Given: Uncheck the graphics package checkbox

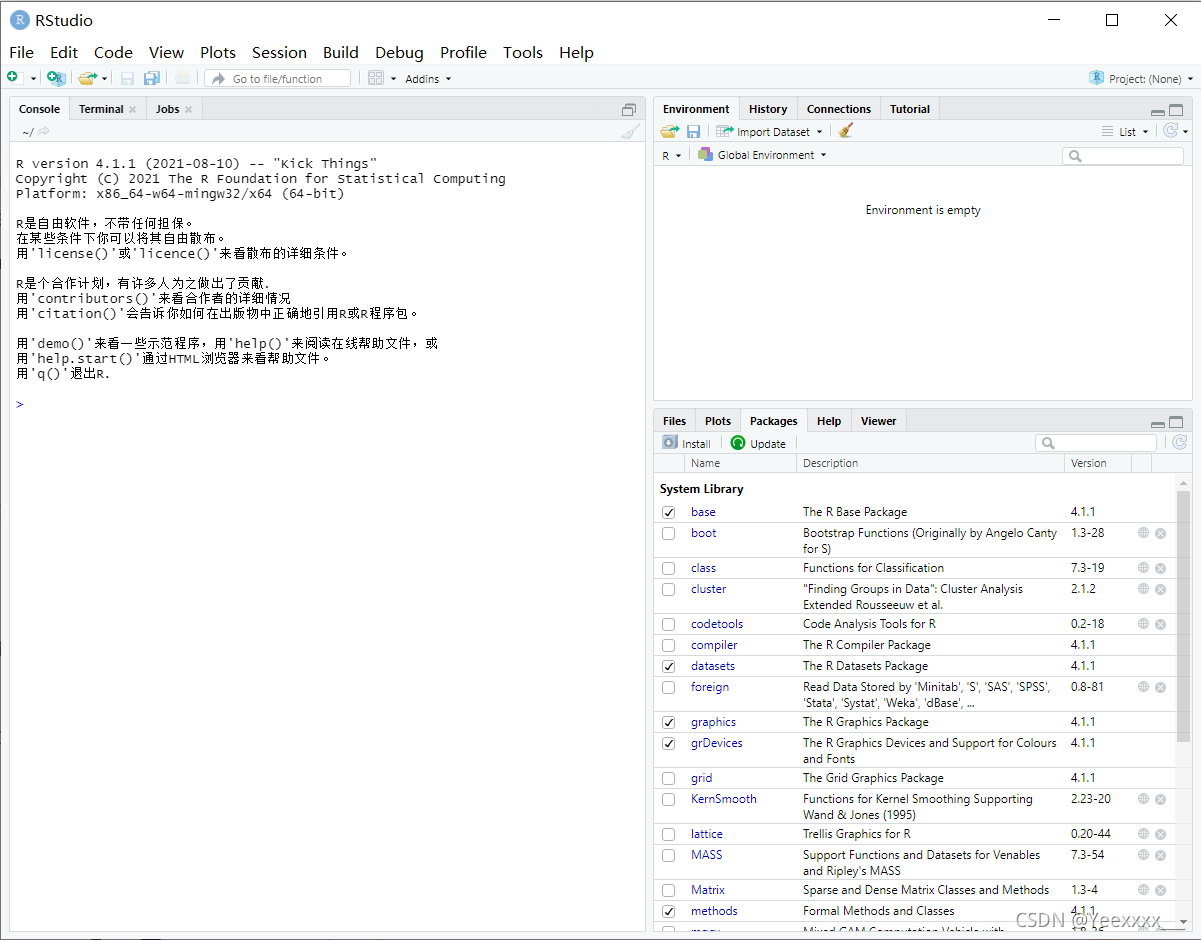Looking at the screenshot, I should click(x=669, y=722).
